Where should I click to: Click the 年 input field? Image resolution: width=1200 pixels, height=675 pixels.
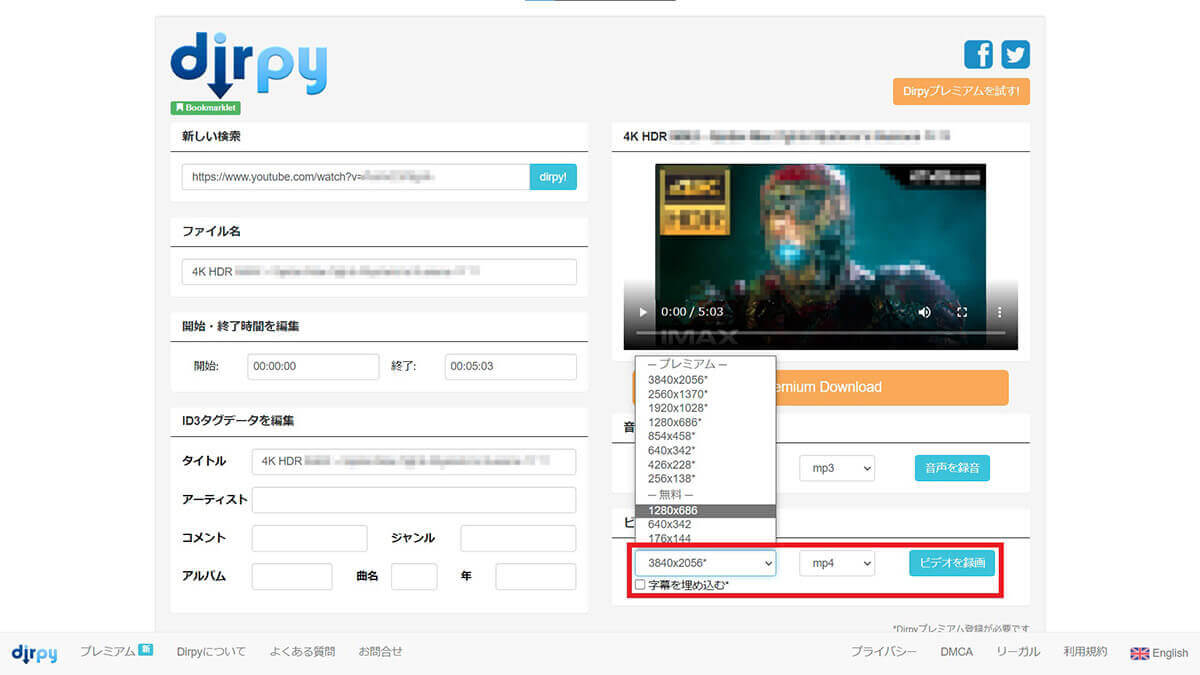point(536,577)
